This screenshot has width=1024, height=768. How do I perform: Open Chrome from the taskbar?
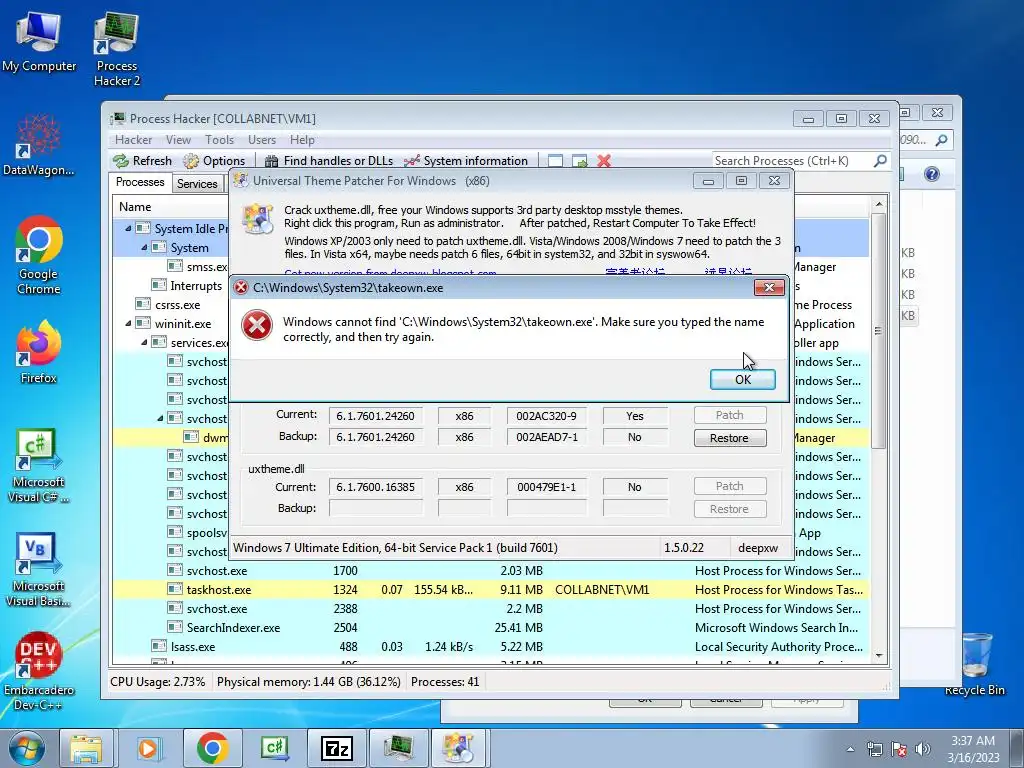point(212,748)
